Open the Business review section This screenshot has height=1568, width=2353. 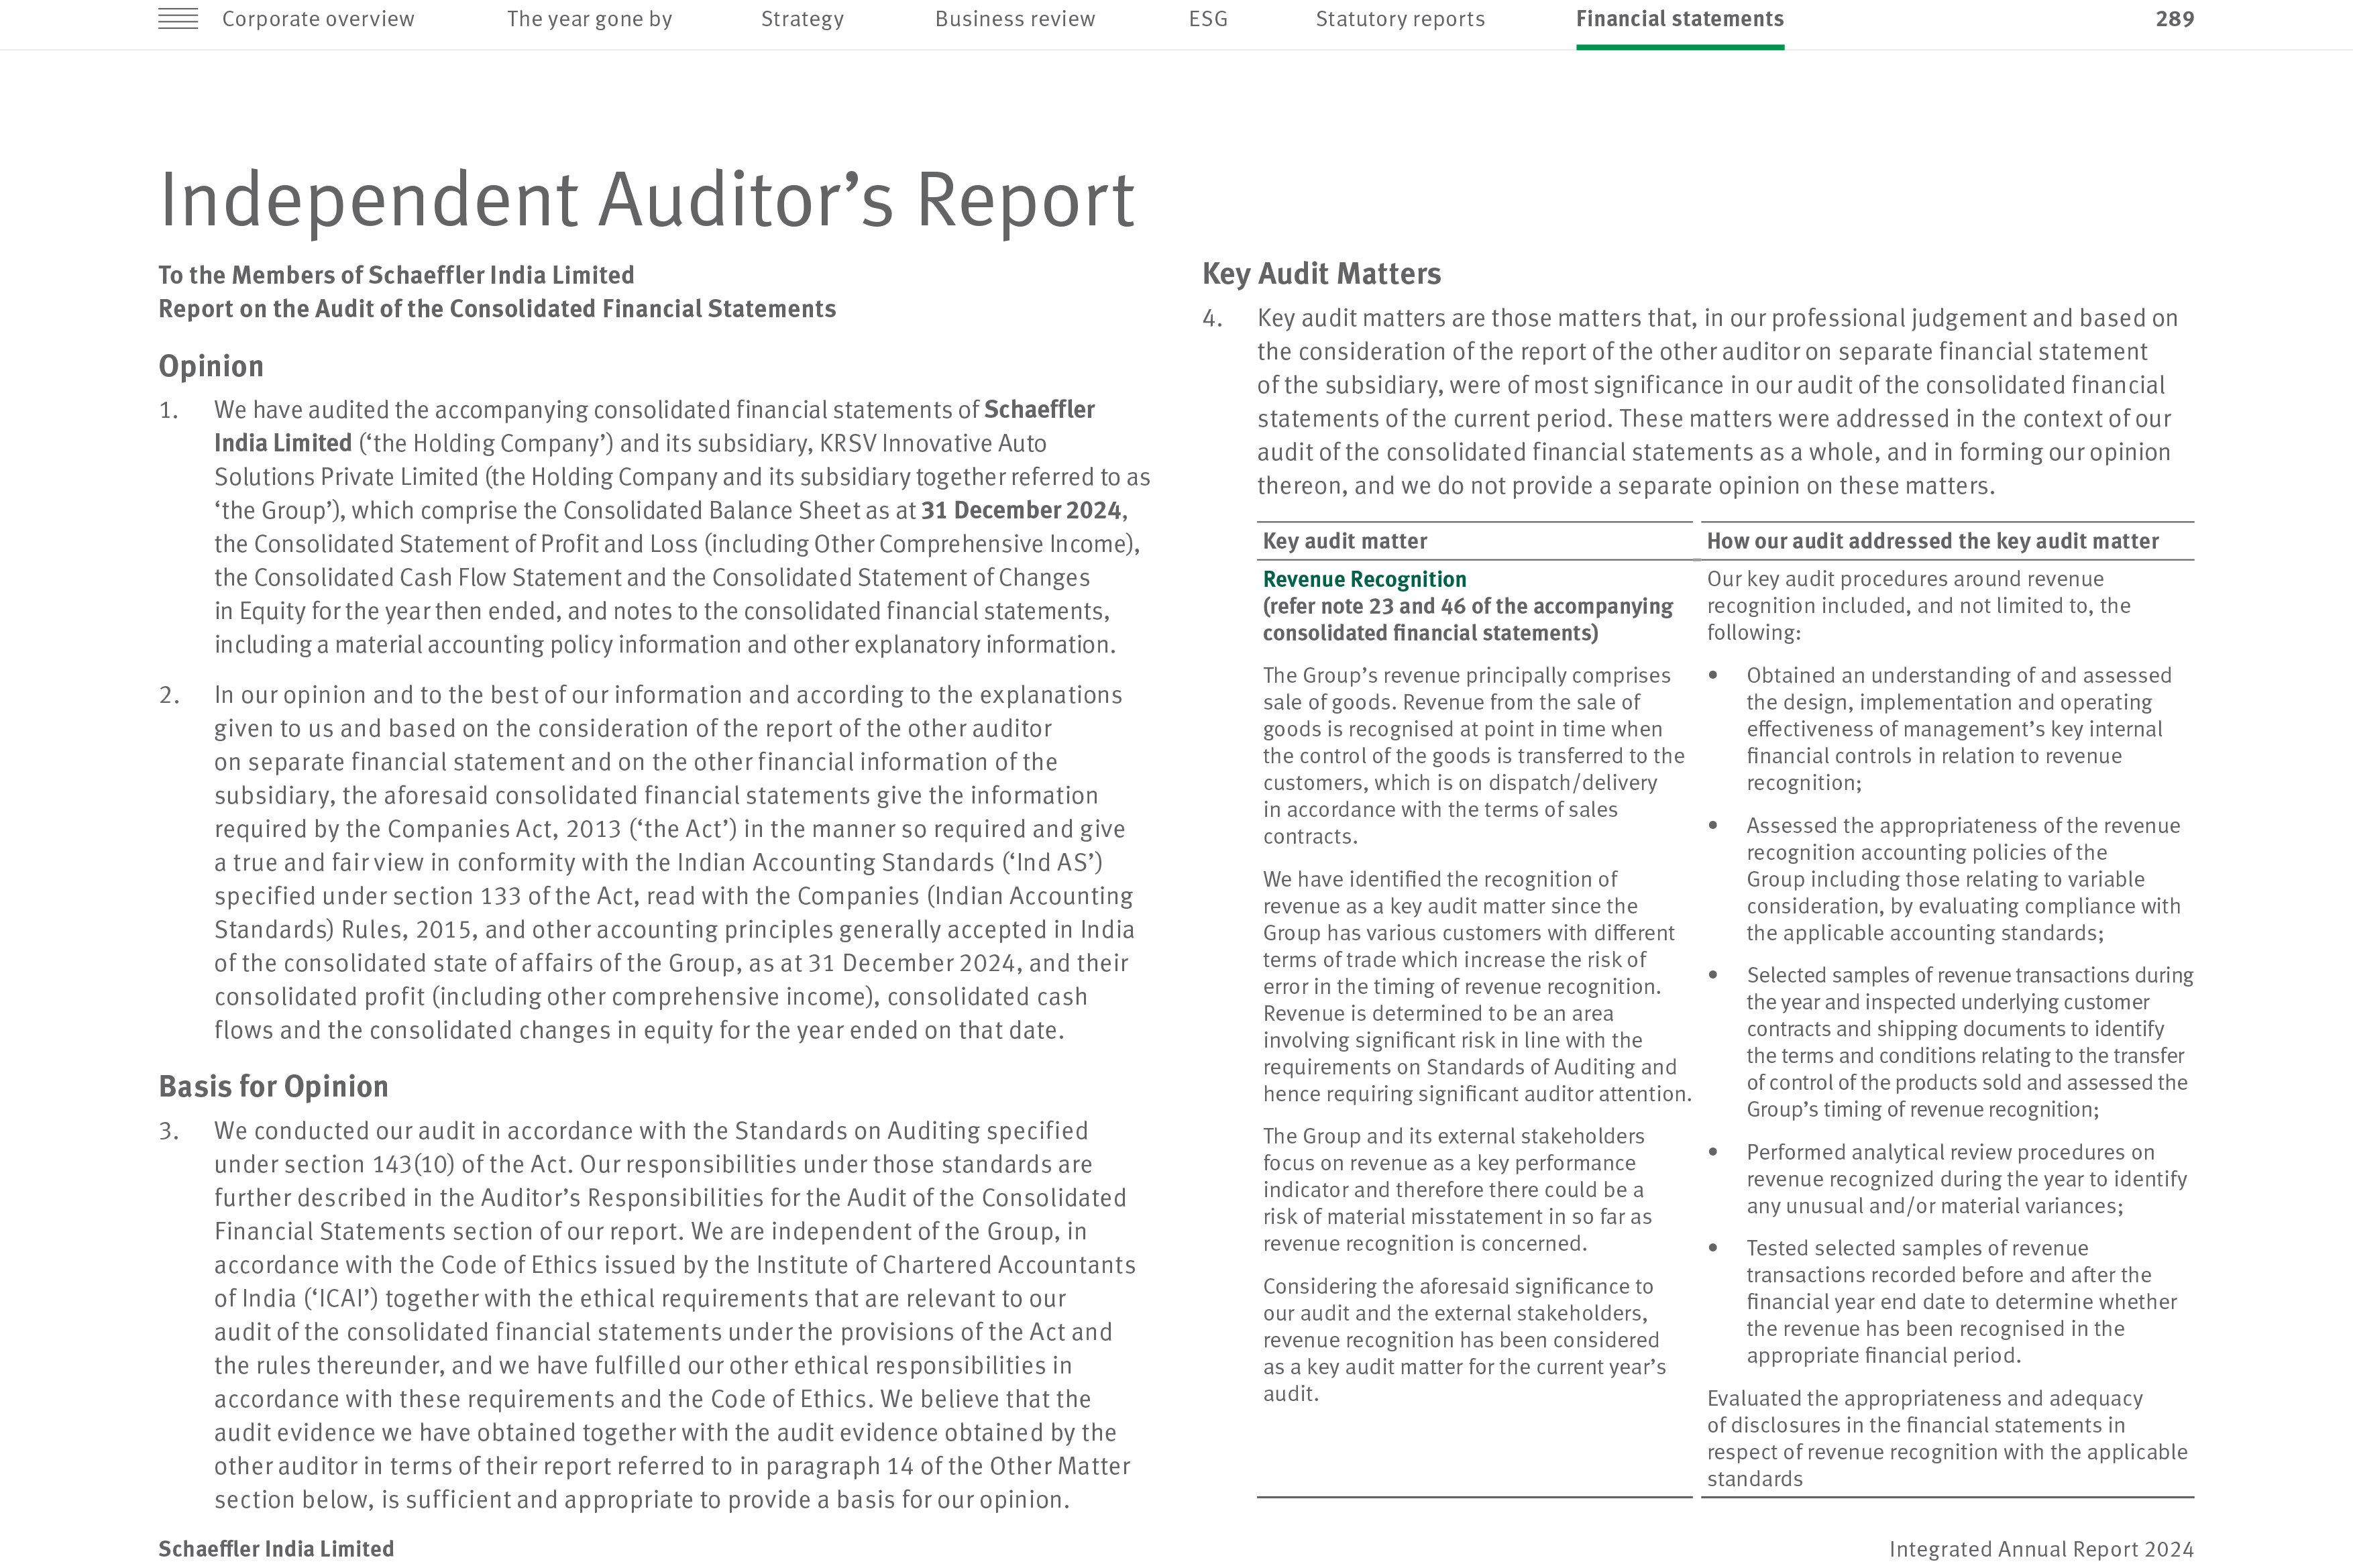tap(1014, 19)
